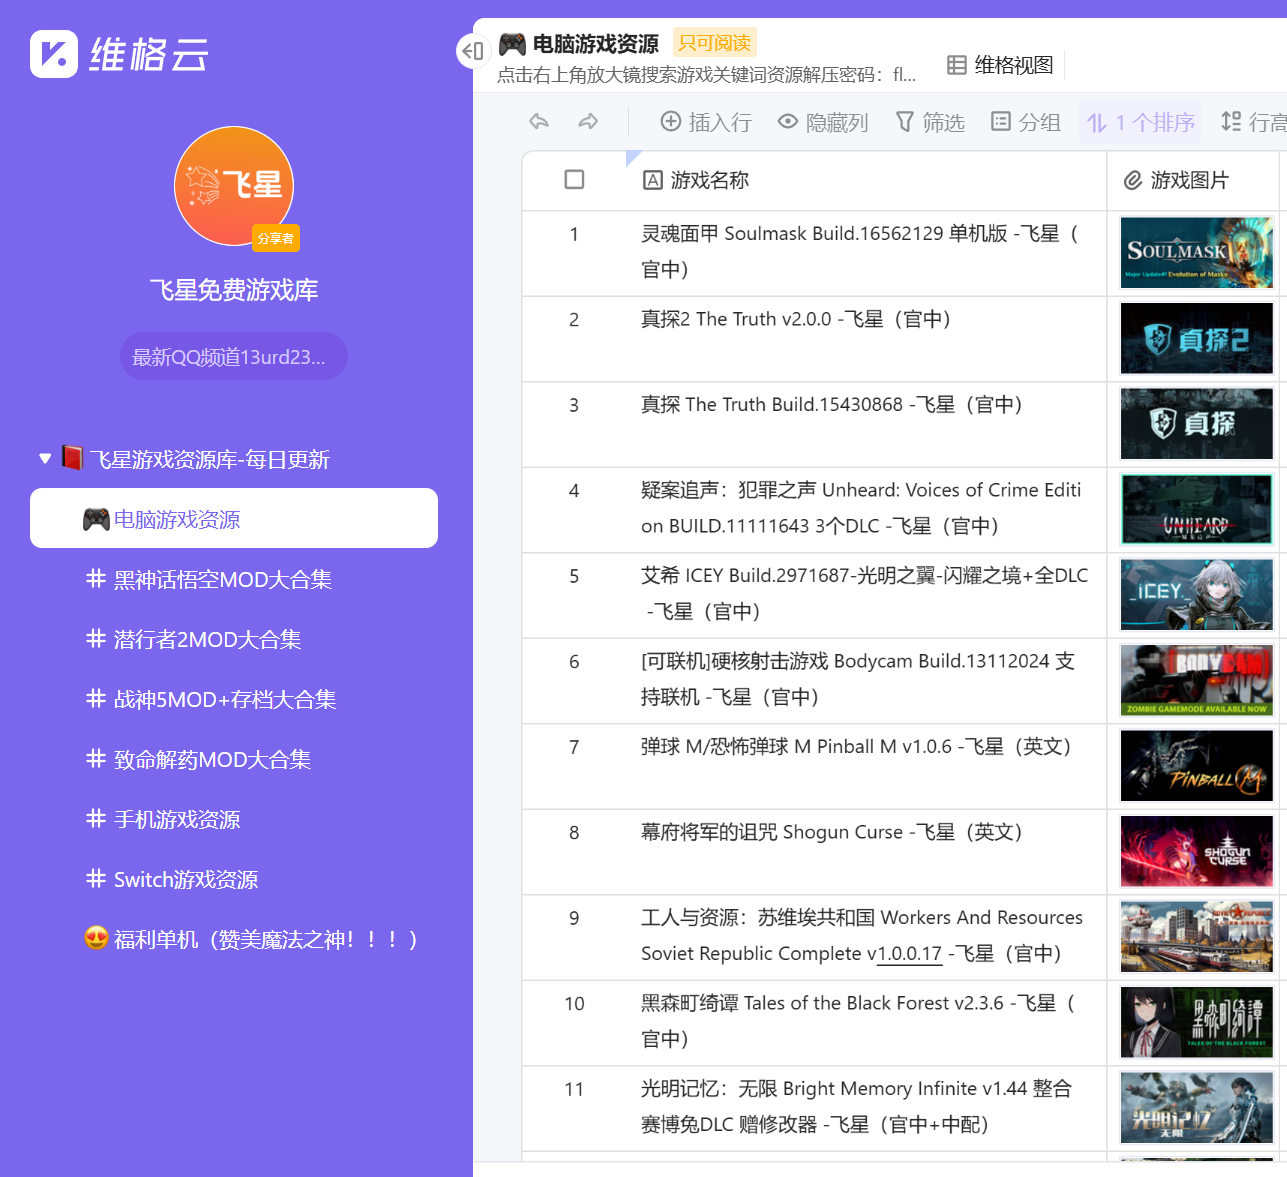The height and width of the screenshot is (1177, 1287).
Task: Select the 黑森町绮谭 Tales of the Black Forest cell
Action: [x=866, y=1023]
